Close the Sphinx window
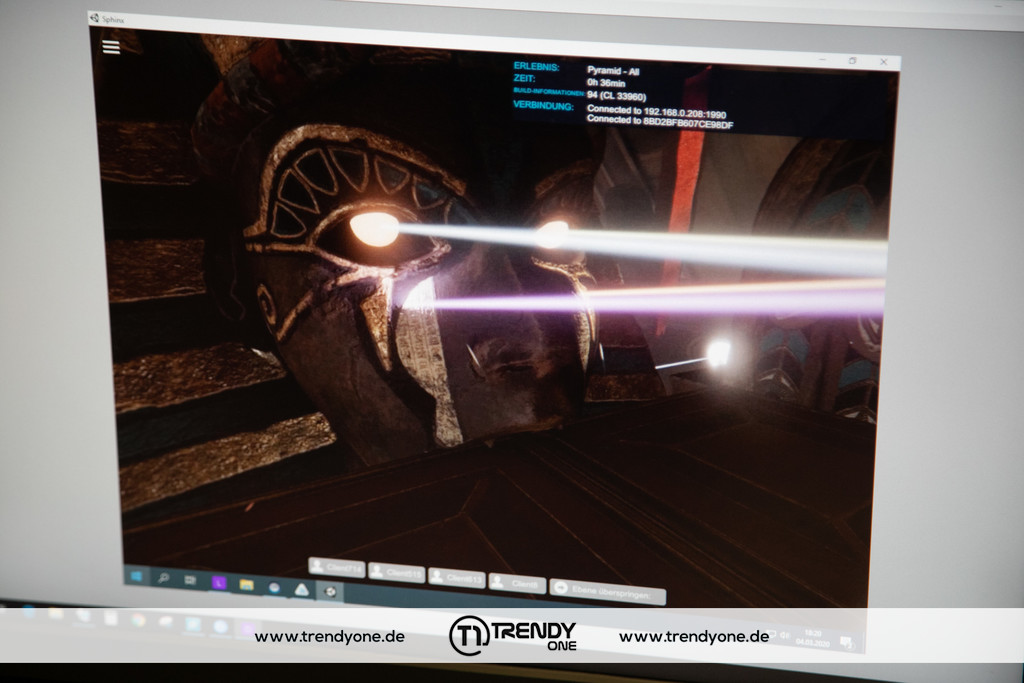The width and height of the screenshot is (1024, 683). 884,62
